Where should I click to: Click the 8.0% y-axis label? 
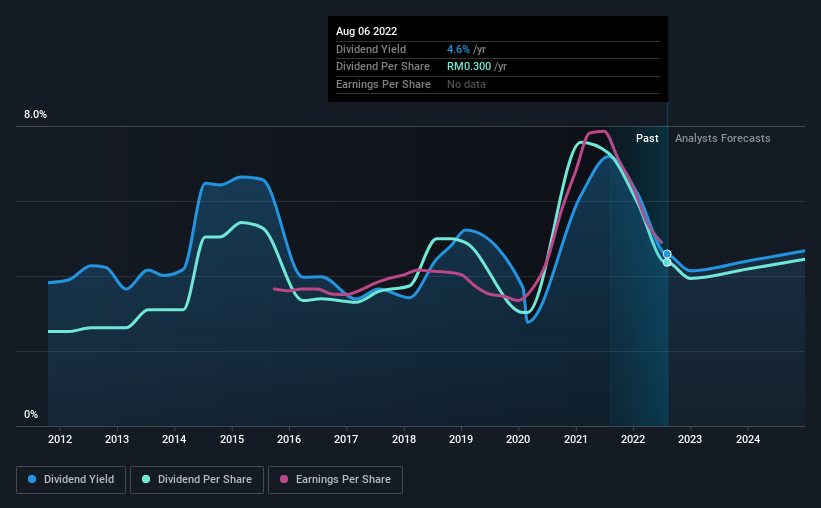[35, 114]
